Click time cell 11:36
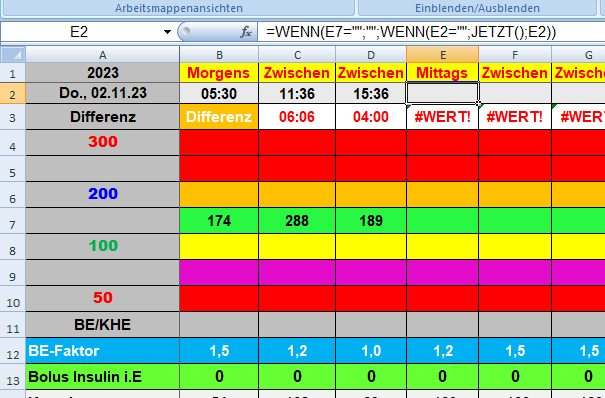This screenshot has width=605, height=398. 297,93
